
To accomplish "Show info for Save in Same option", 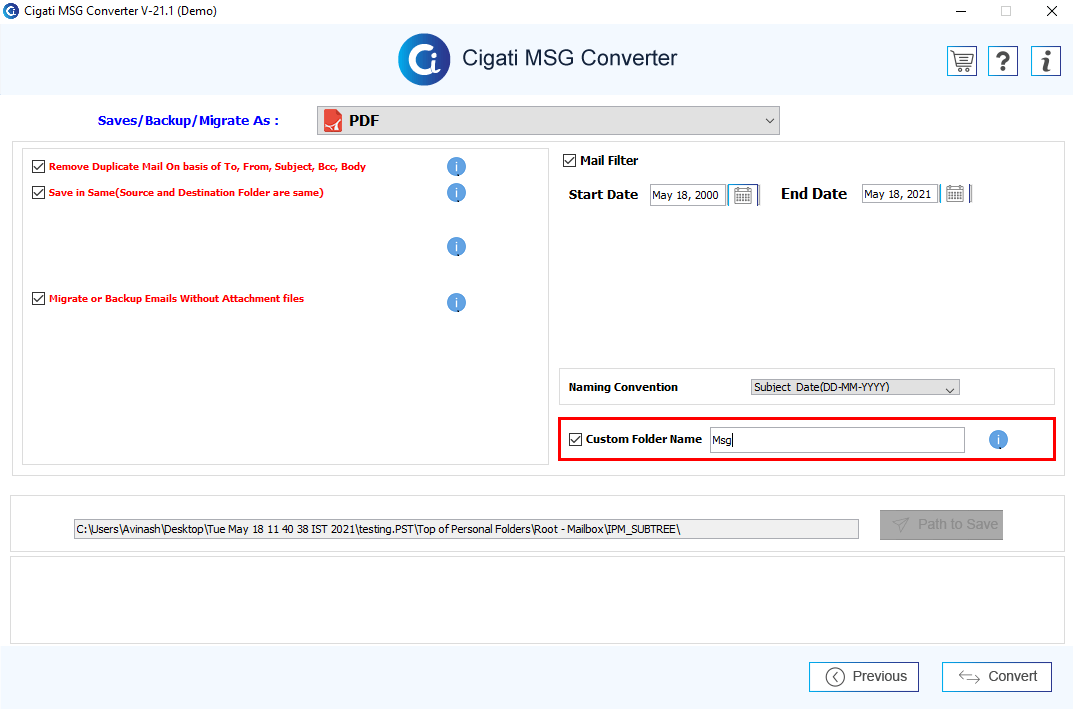I will click(x=456, y=193).
